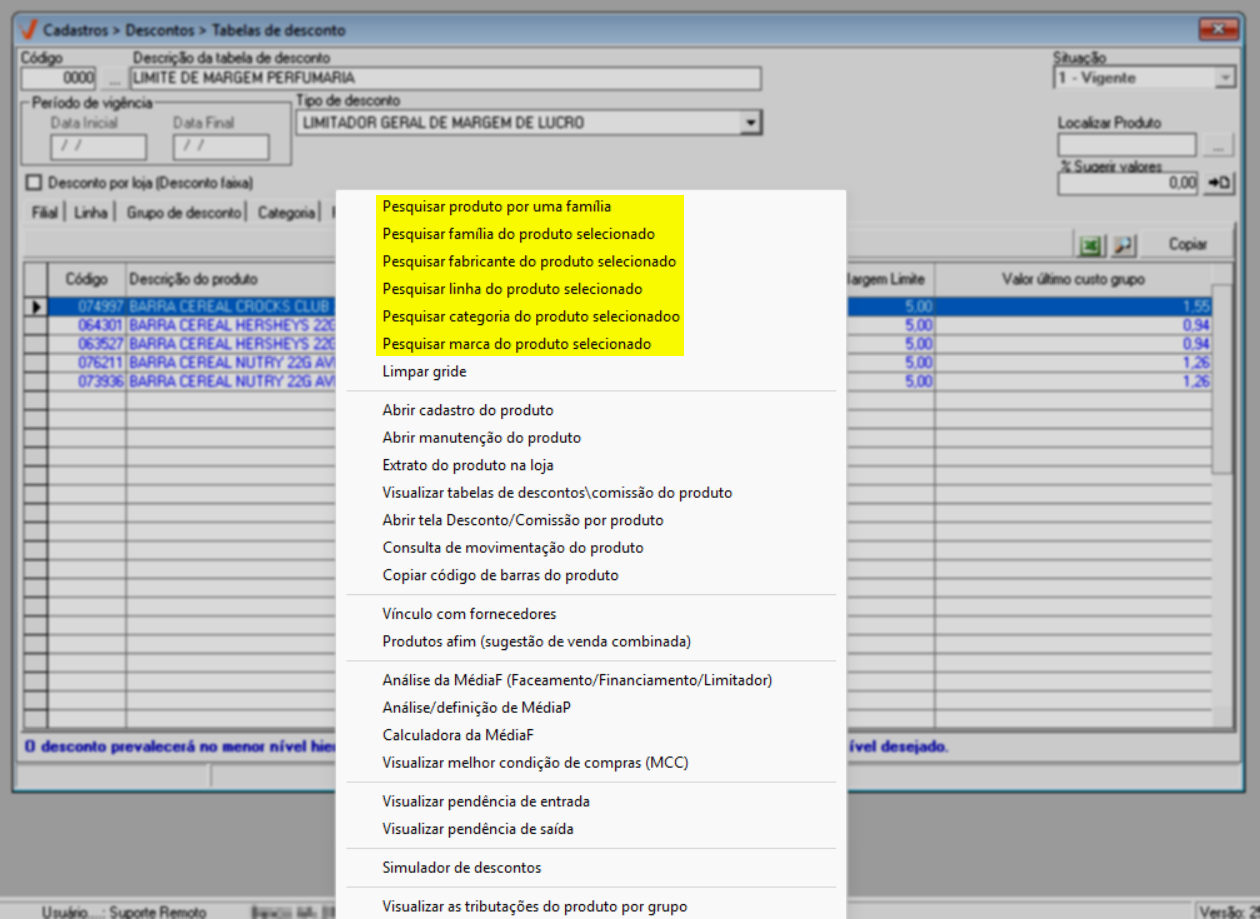Open 'Simulador de descontos' from context menu
Screen dimensions: 1260x919
tap(461, 867)
